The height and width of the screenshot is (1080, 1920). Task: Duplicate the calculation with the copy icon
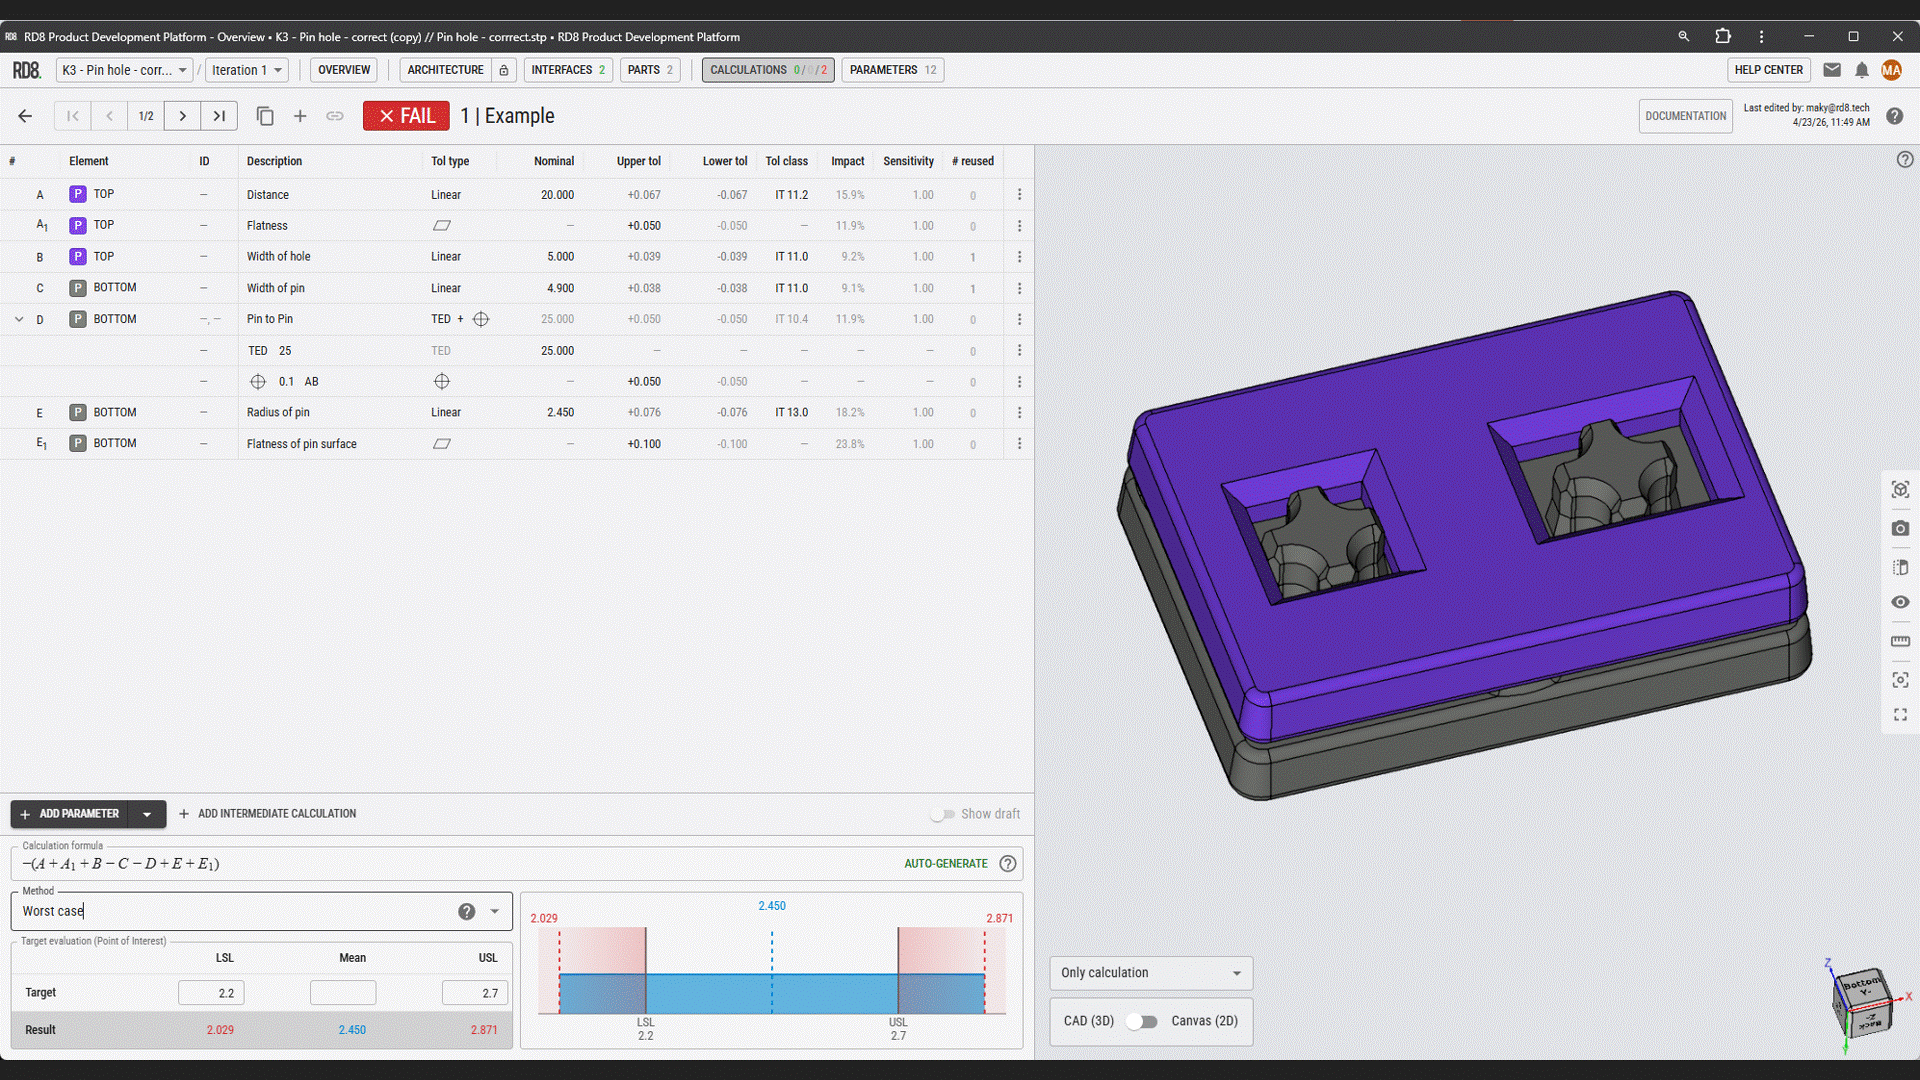265,116
